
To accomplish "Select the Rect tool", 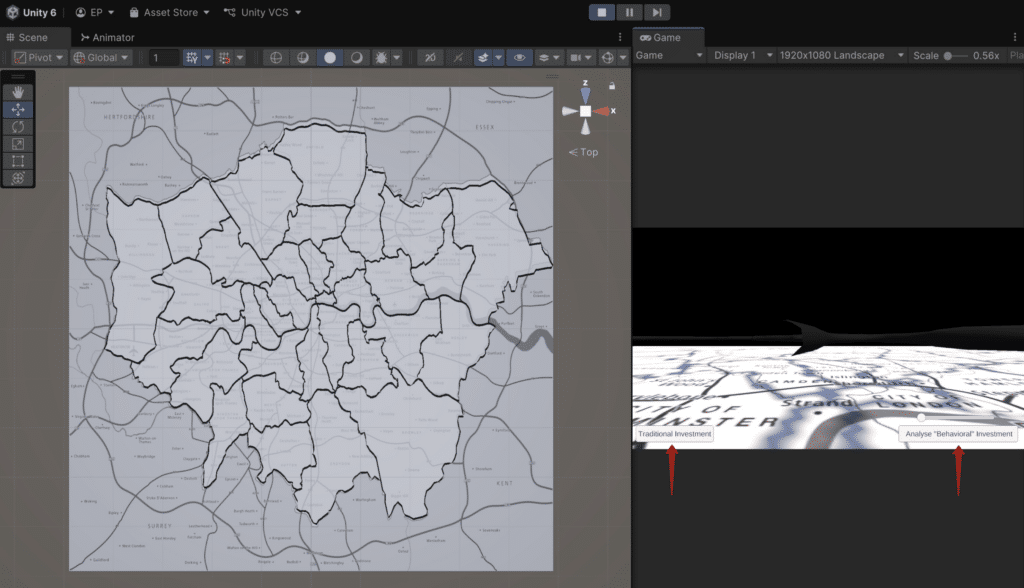I will (18, 160).
